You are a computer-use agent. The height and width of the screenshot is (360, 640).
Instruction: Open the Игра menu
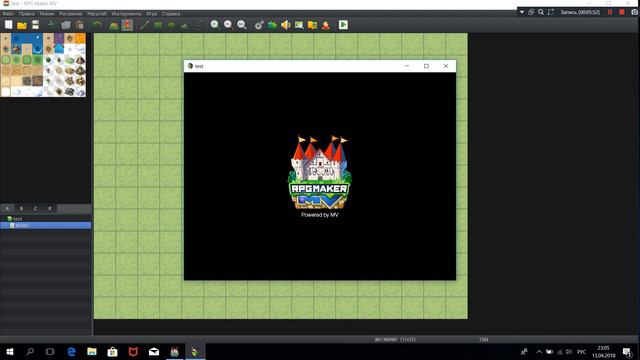point(152,13)
